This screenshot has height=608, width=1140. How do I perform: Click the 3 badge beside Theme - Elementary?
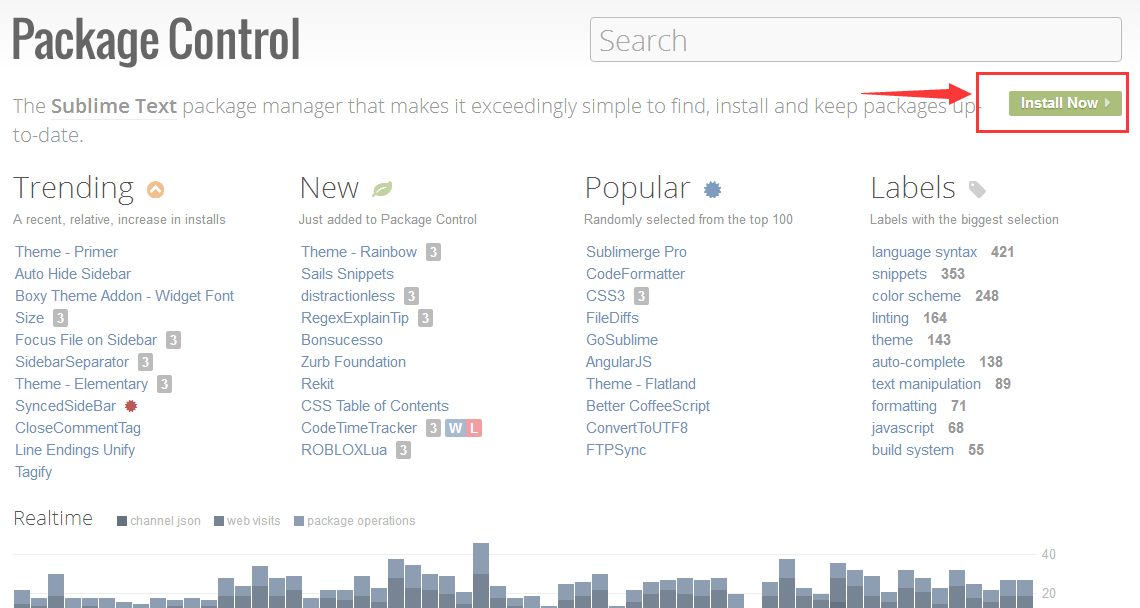[165, 384]
